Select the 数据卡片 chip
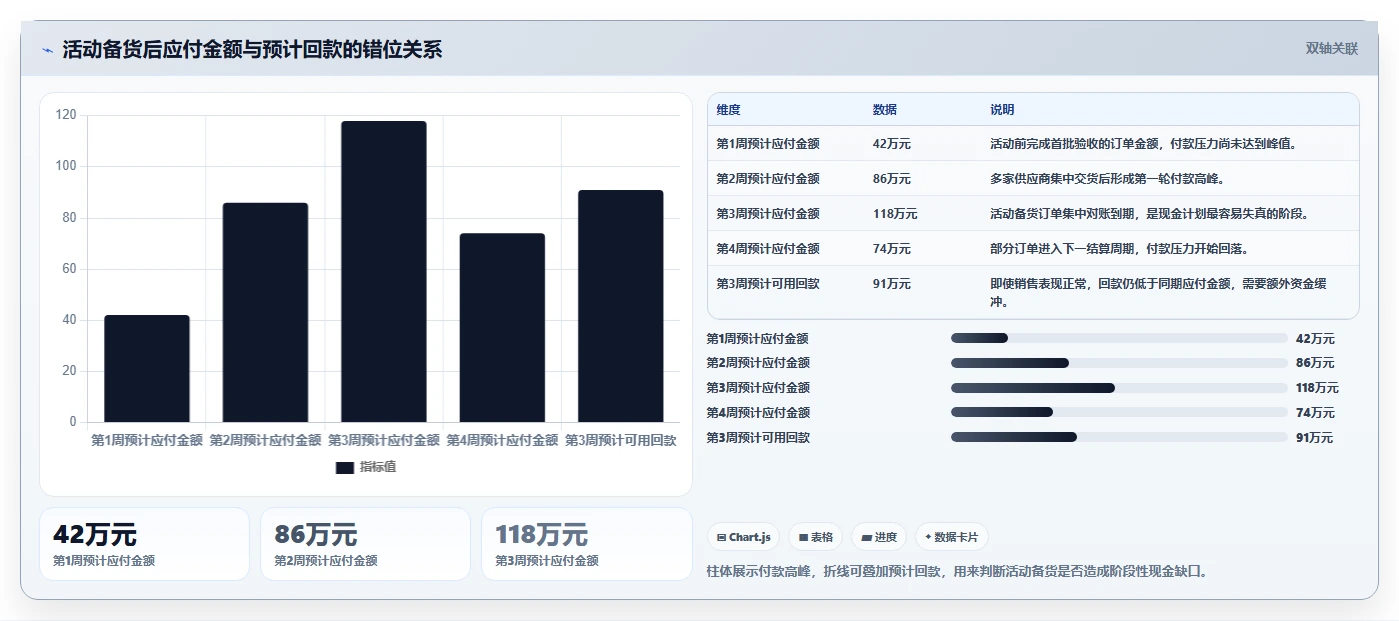 [951, 537]
